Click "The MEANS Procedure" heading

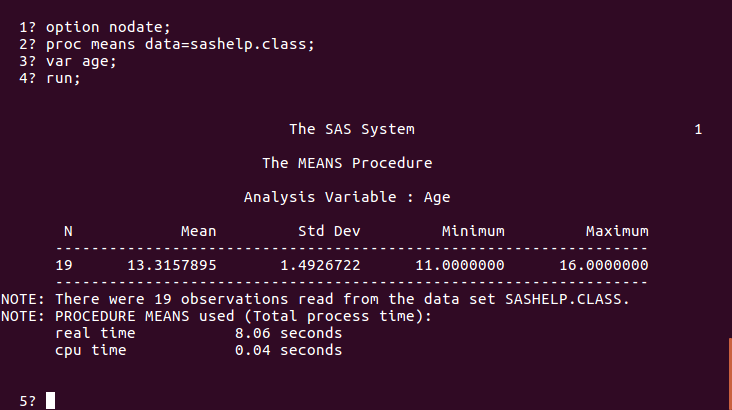347,163
